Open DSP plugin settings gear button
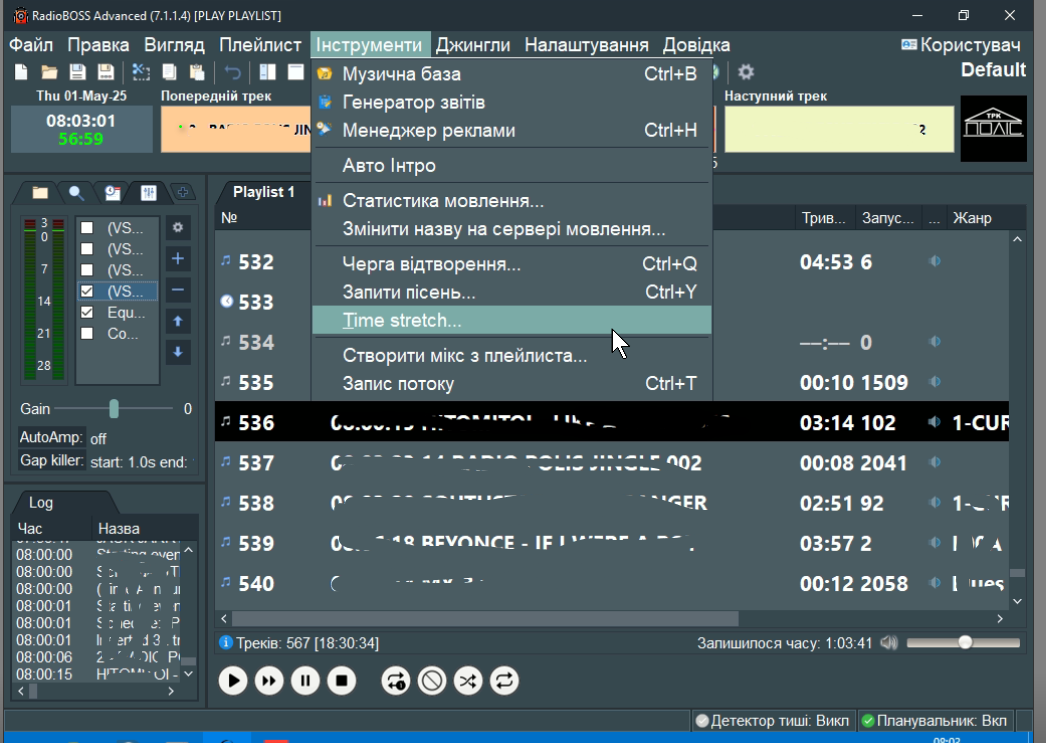 click(177, 227)
